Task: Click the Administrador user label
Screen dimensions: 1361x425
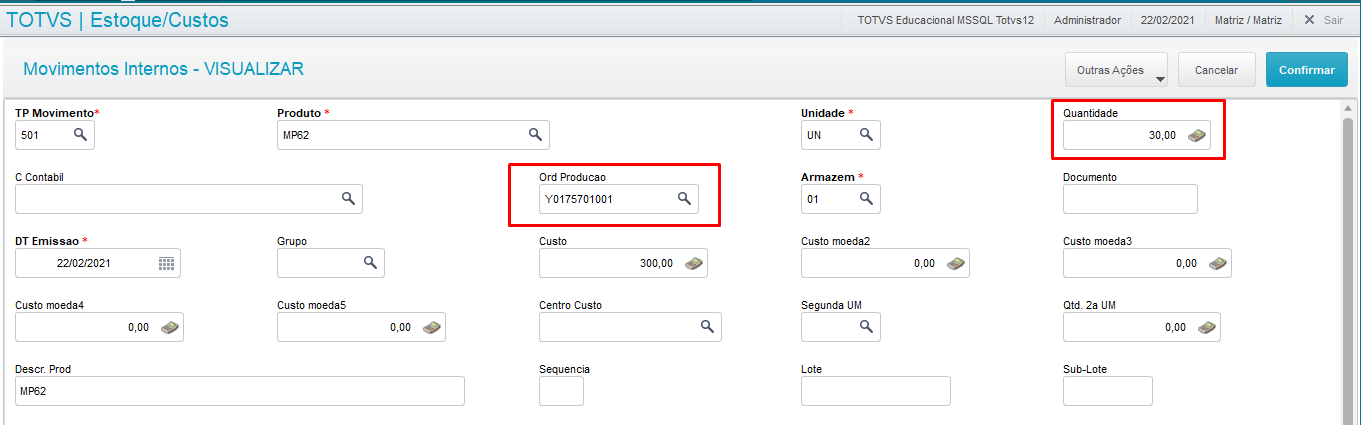Action: click(x=1088, y=20)
